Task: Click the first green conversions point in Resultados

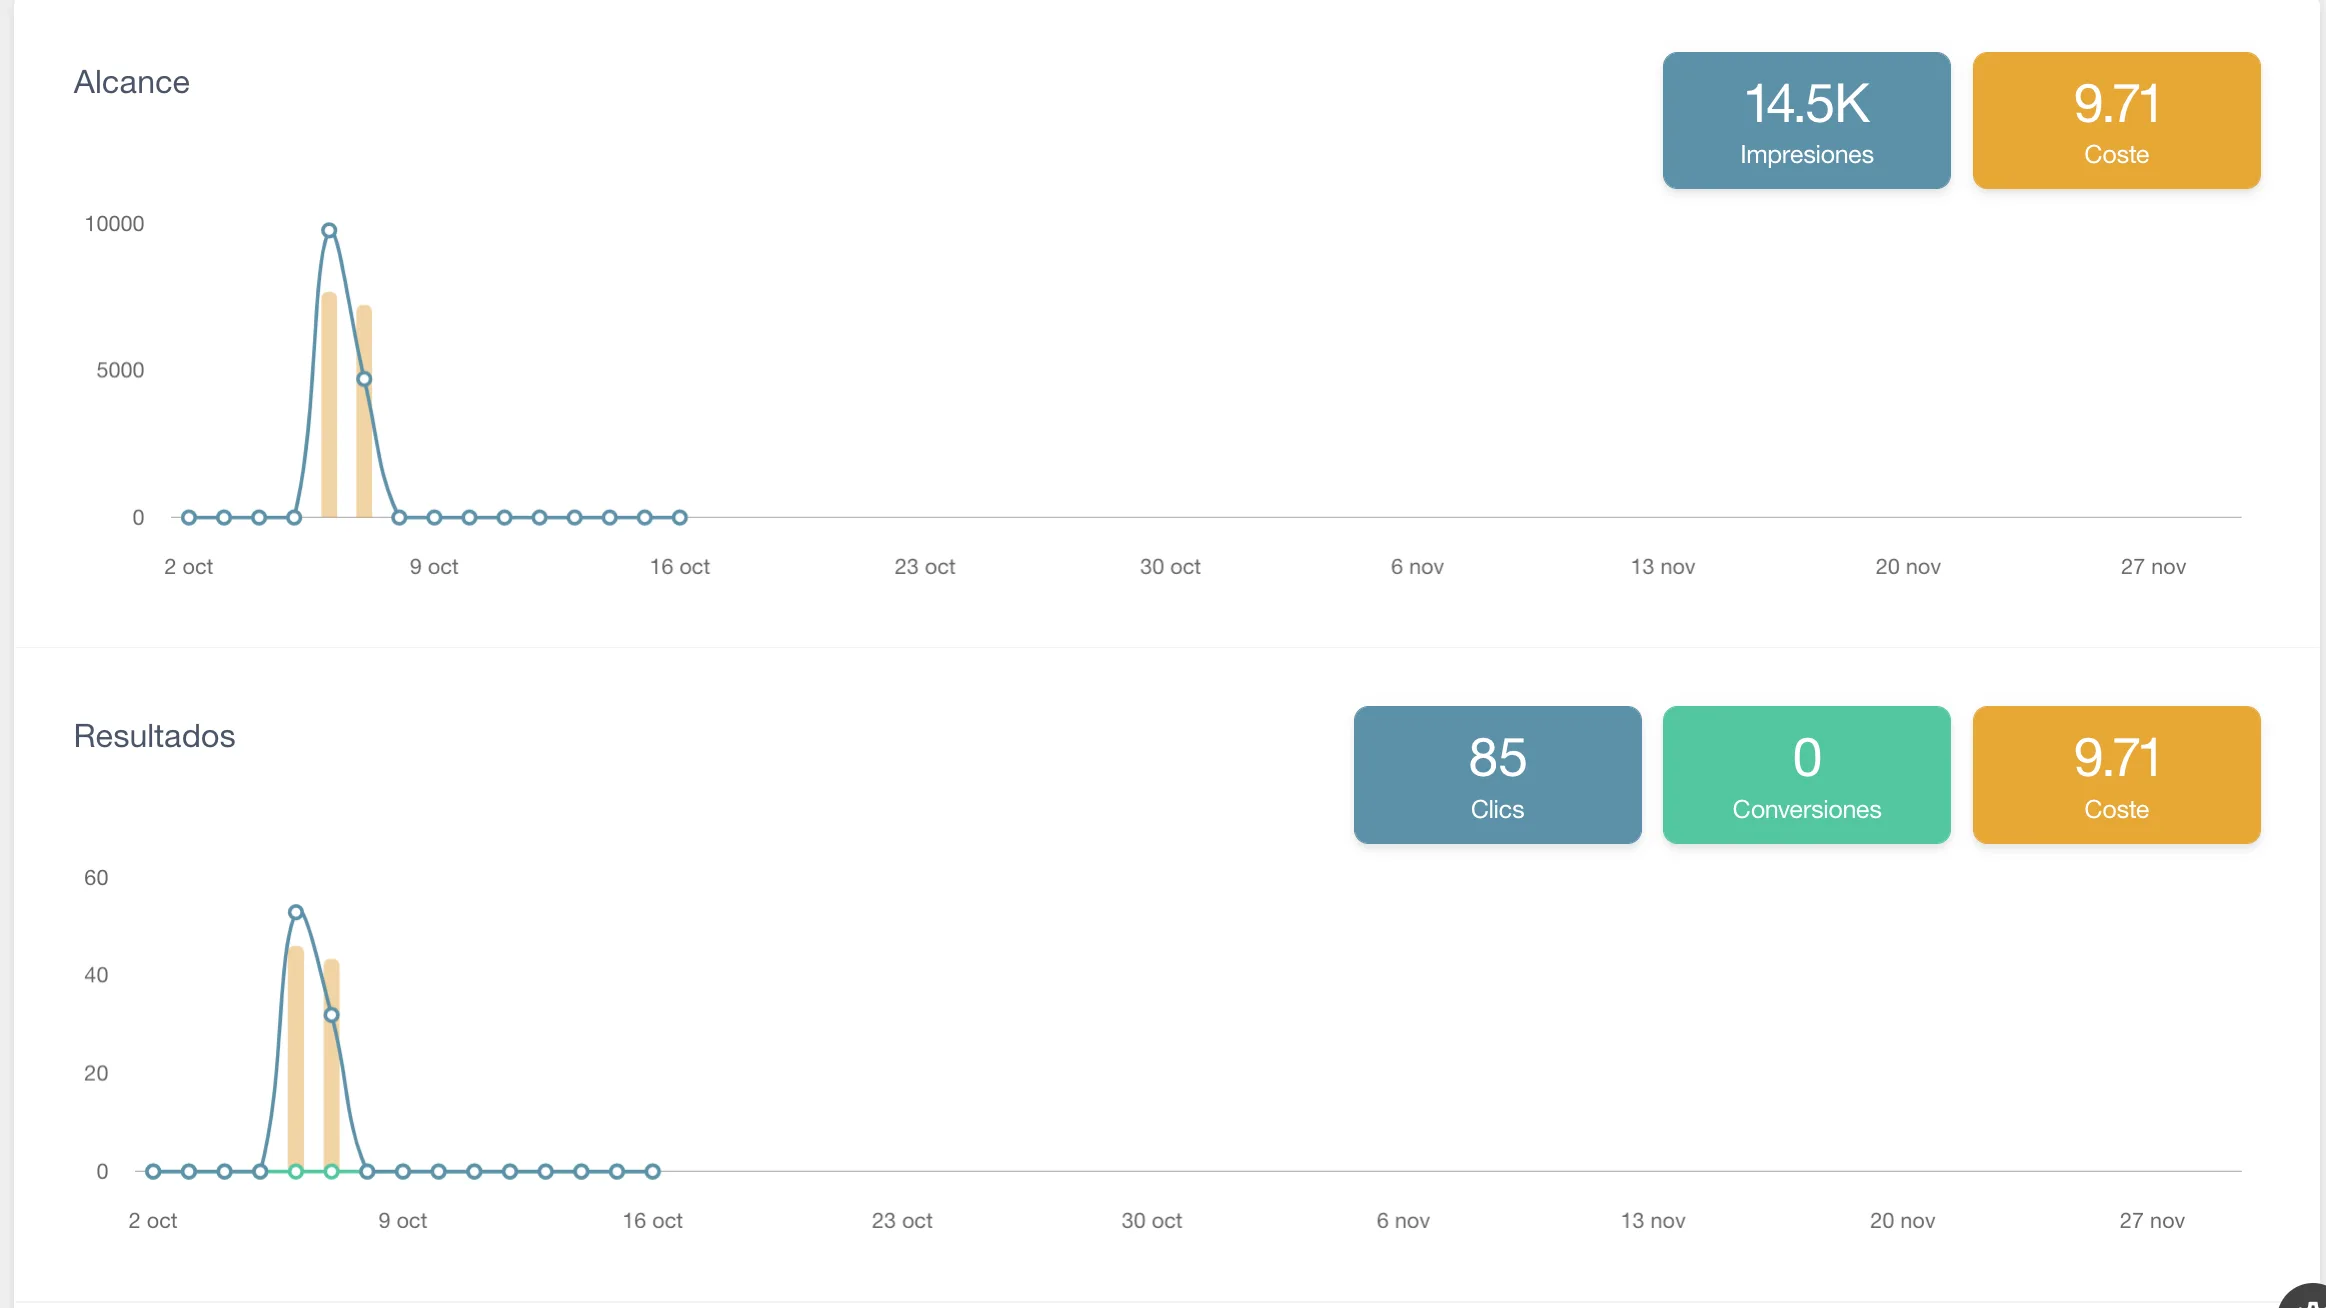Action: 296,1171
